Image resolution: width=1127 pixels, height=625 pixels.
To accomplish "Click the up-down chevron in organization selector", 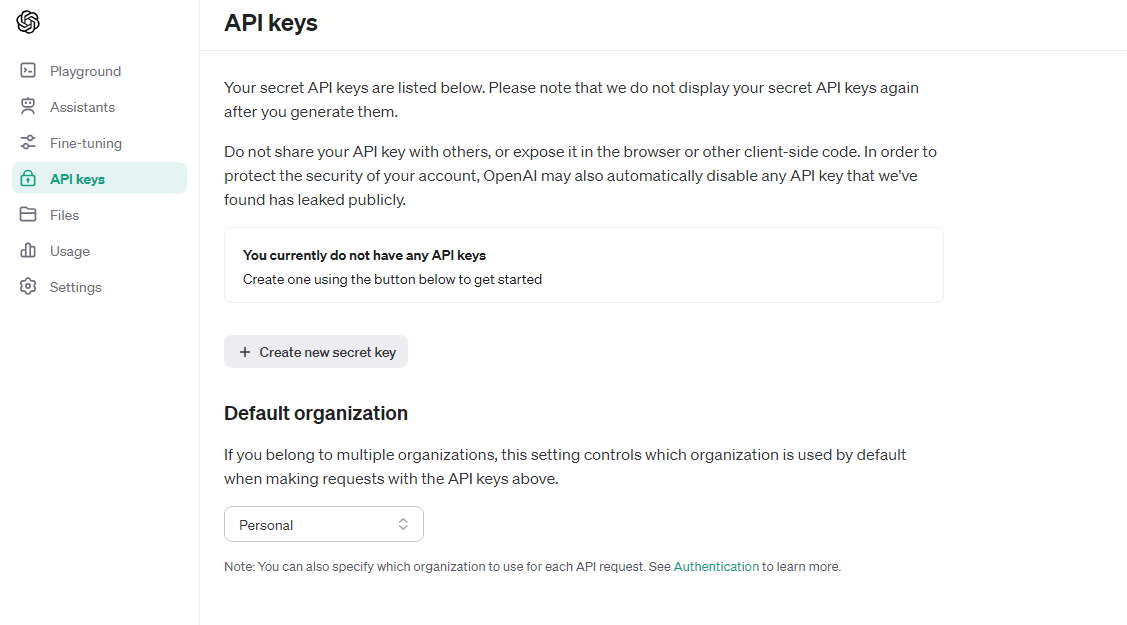I will click(403, 524).
